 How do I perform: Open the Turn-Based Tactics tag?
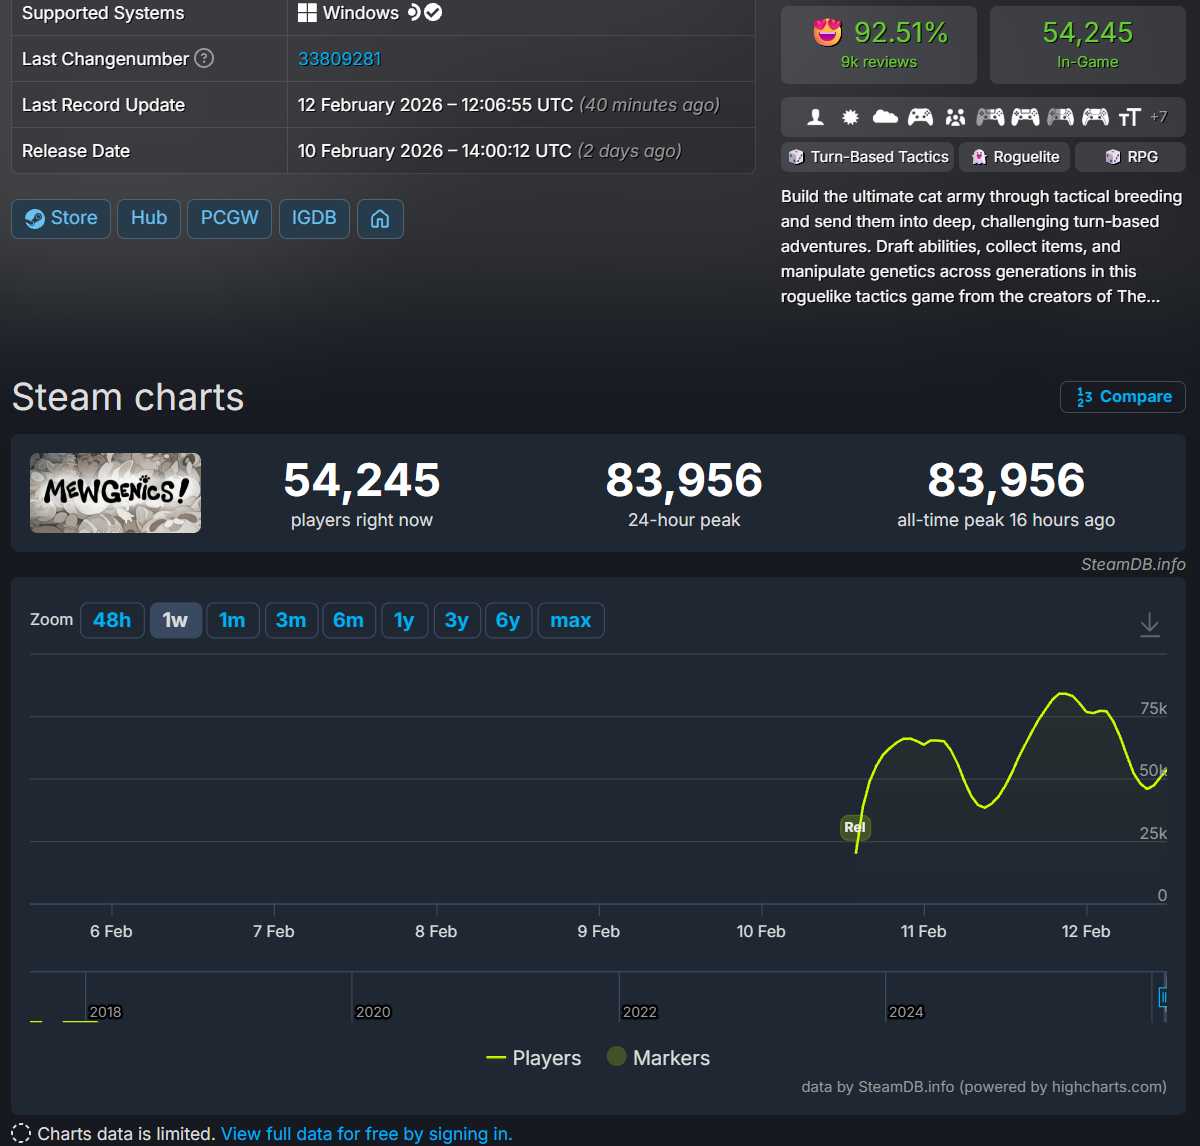click(868, 157)
